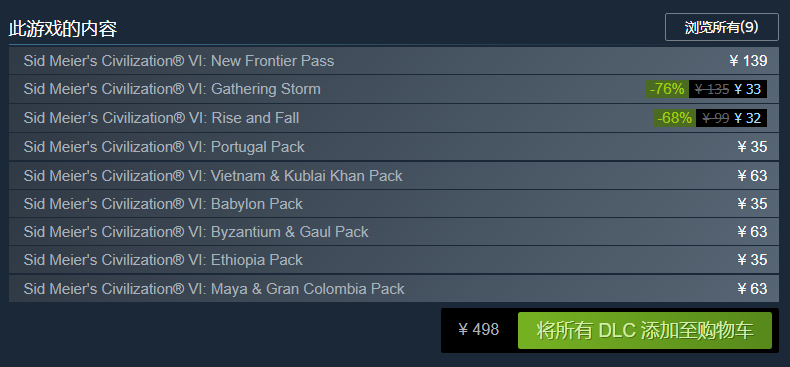Open New Frontier Pass DLC row
Image resolution: width=790 pixels, height=367 pixels.
pos(393,61)
